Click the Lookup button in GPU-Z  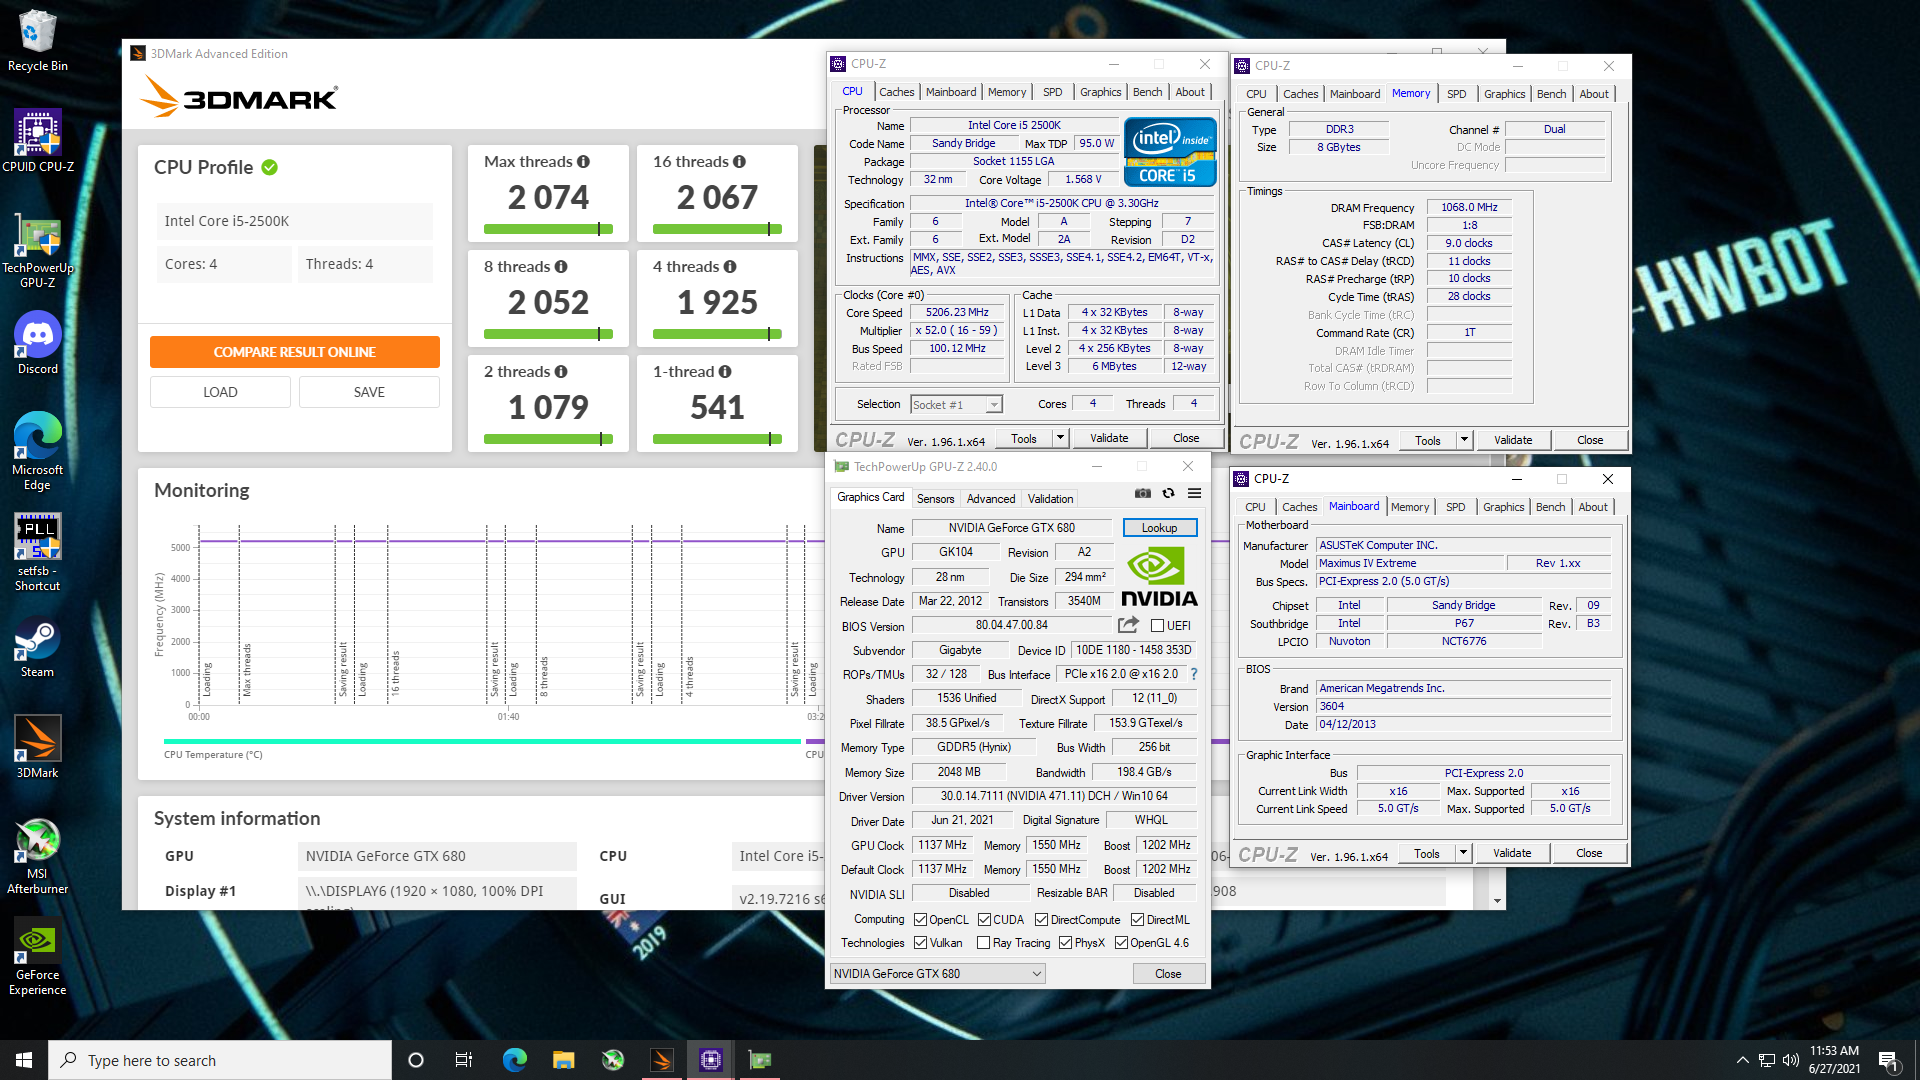pos(1160,528)
